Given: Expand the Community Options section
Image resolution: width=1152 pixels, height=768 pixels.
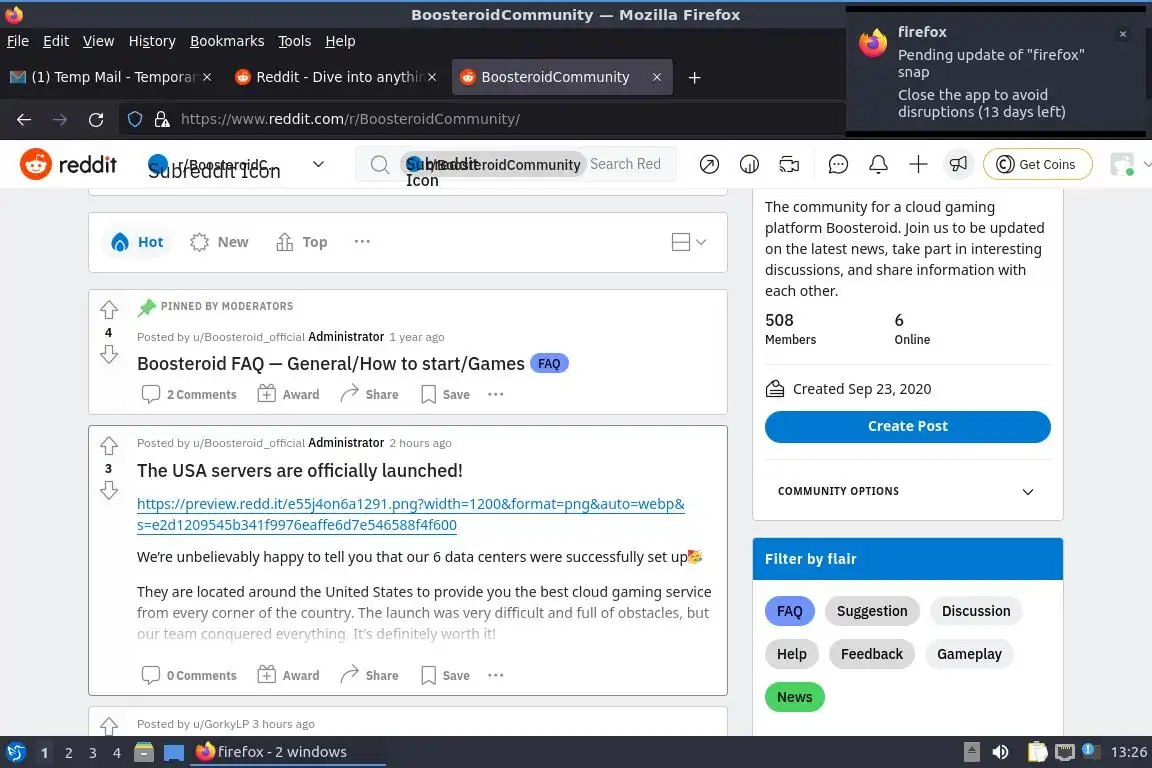Looking at the screenshot, I should tap(907, 491).
